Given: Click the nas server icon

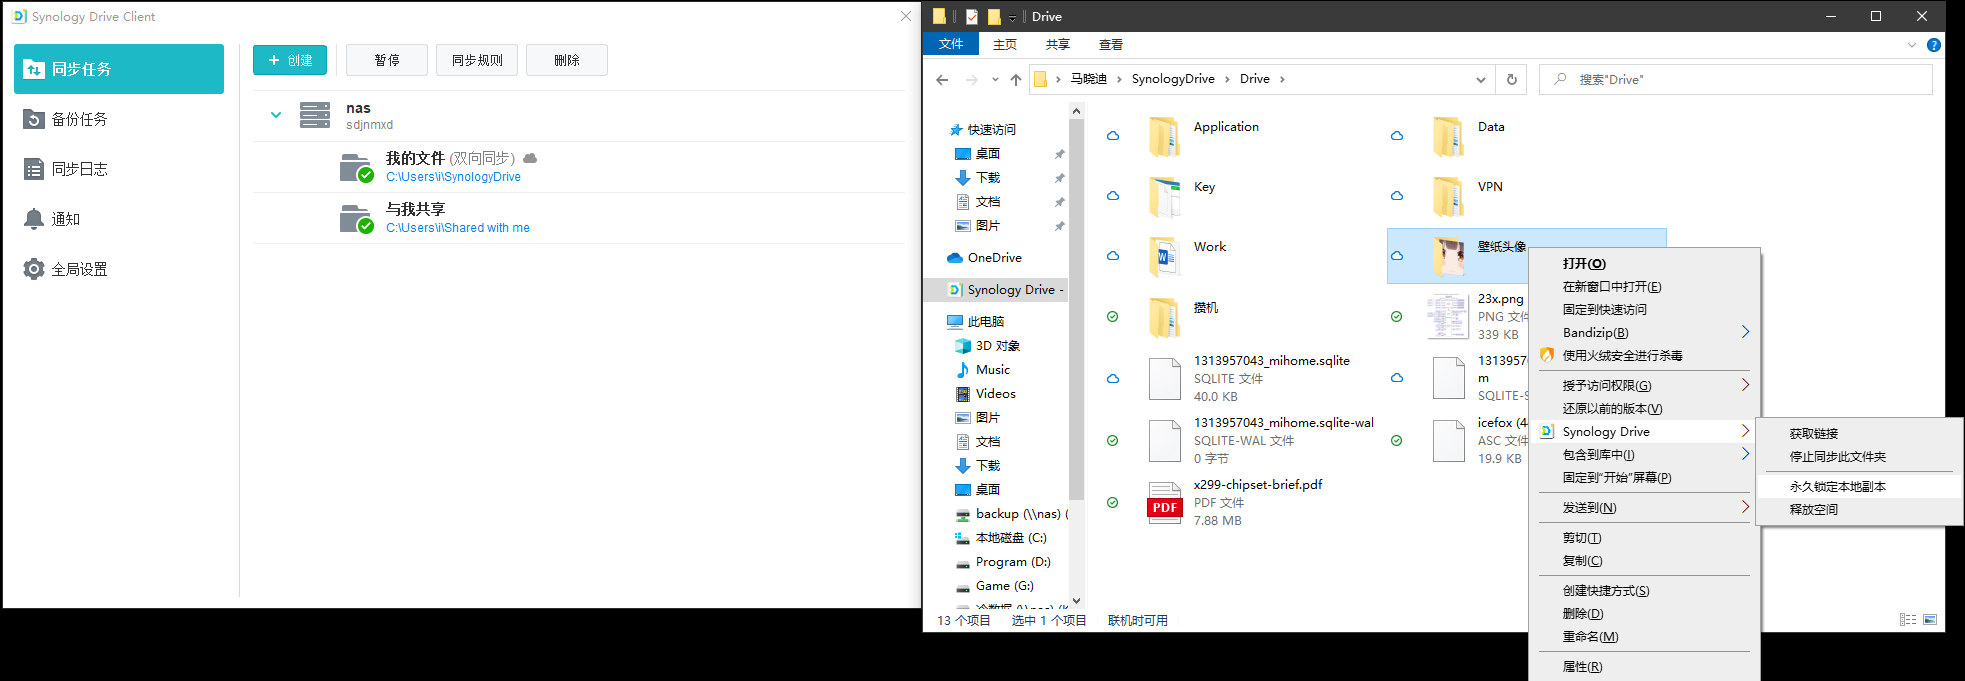Looking at the screenshot, I should [315, 115].
